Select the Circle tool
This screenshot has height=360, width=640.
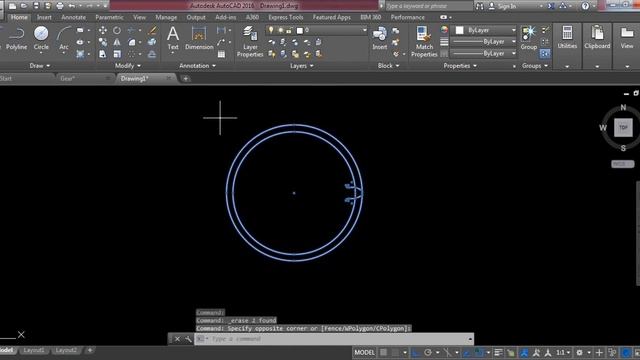[41, 39]
